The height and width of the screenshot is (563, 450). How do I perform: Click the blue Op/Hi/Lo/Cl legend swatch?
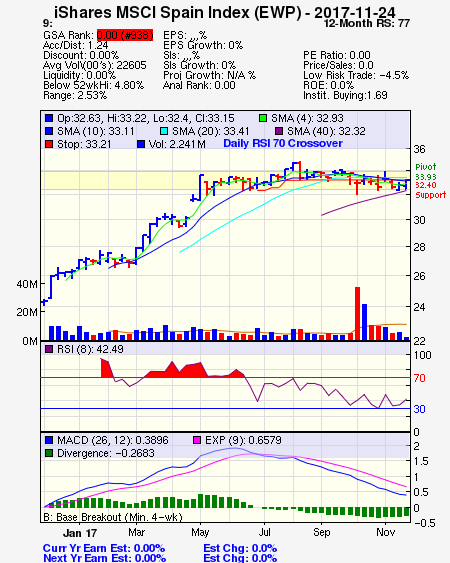49,118
